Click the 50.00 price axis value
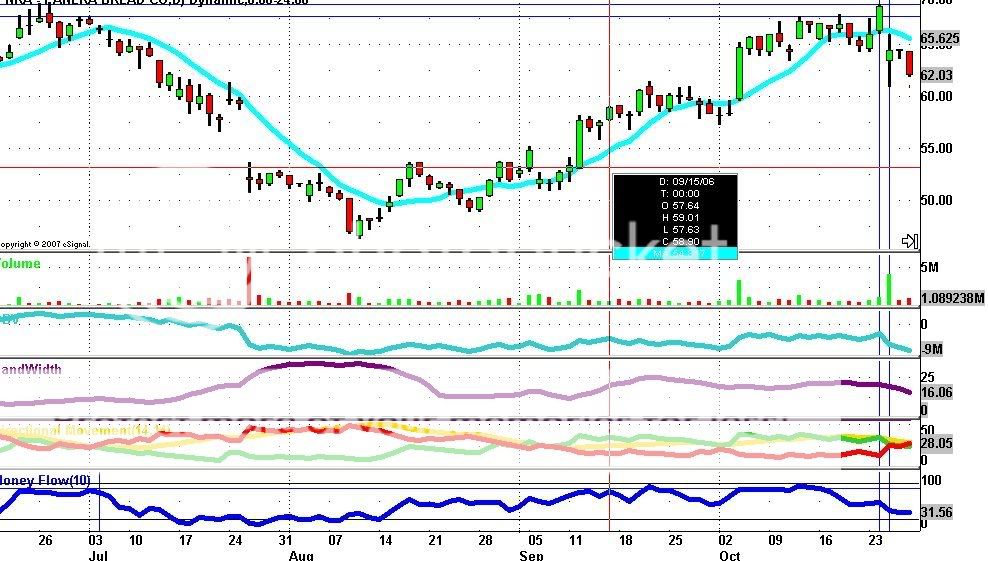Image resolution: width=988 pixels, height=561 pixels. tap(936, 200)
